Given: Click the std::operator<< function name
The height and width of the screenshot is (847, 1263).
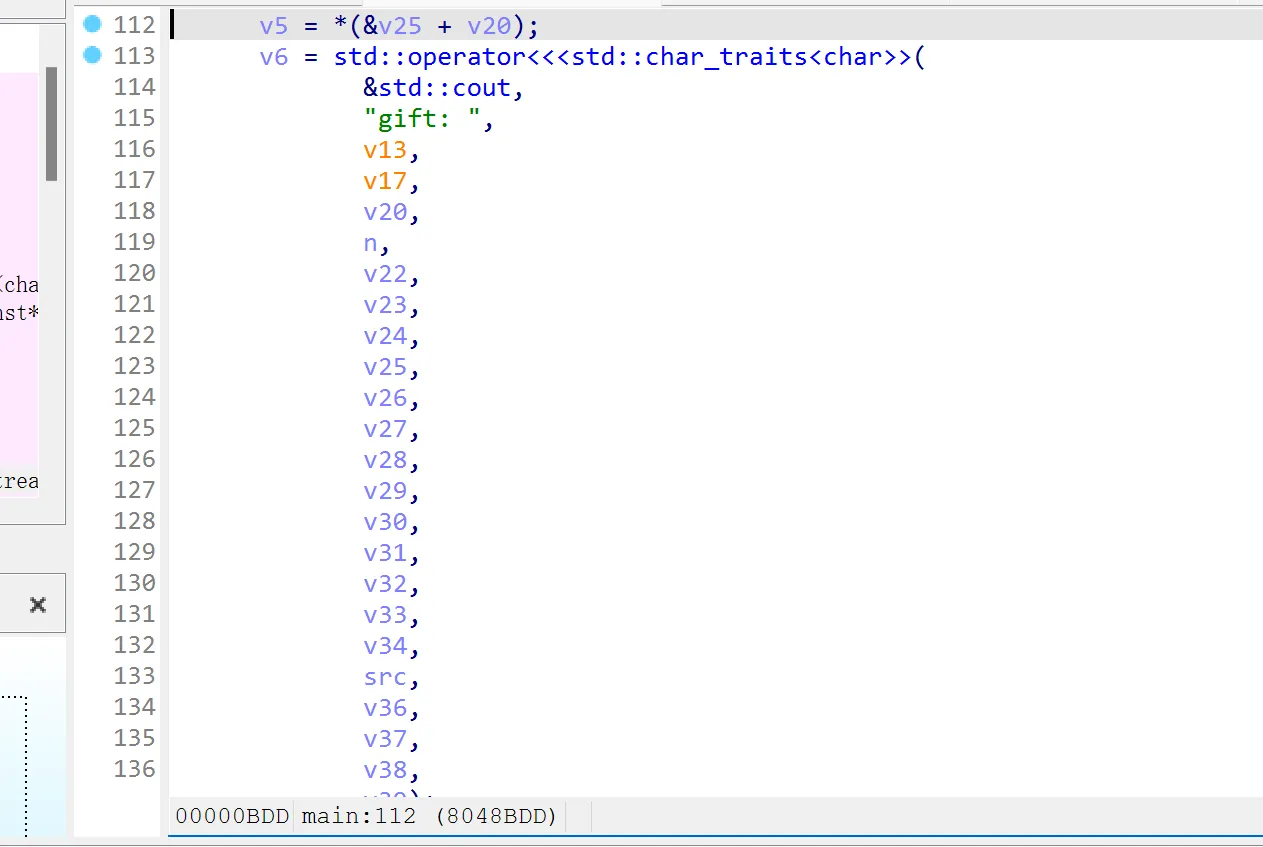Looking at the screenshot, I should coord(430,56).
